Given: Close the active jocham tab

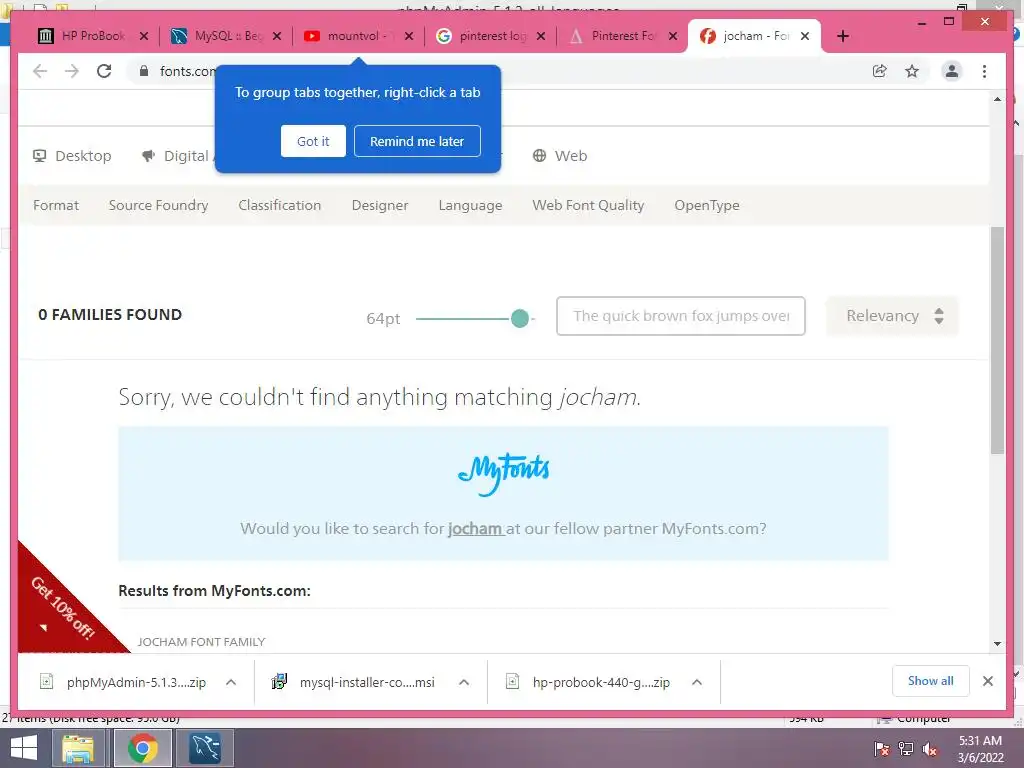Looking at the screenshot, I should pyautogui.click(x=805, y=36).
